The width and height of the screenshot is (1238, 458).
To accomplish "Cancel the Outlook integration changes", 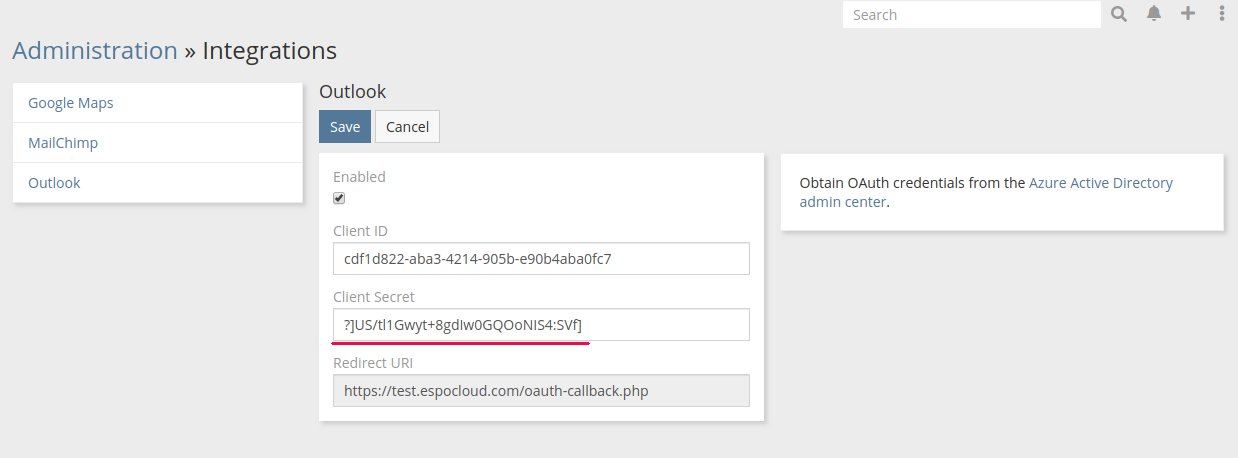I will click(407, 127).
